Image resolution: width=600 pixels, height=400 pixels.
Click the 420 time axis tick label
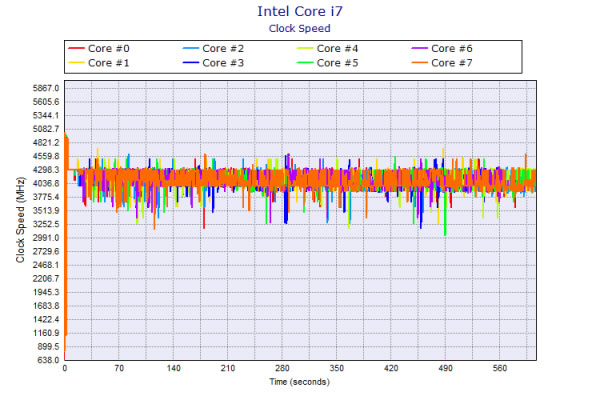[391, 369]
